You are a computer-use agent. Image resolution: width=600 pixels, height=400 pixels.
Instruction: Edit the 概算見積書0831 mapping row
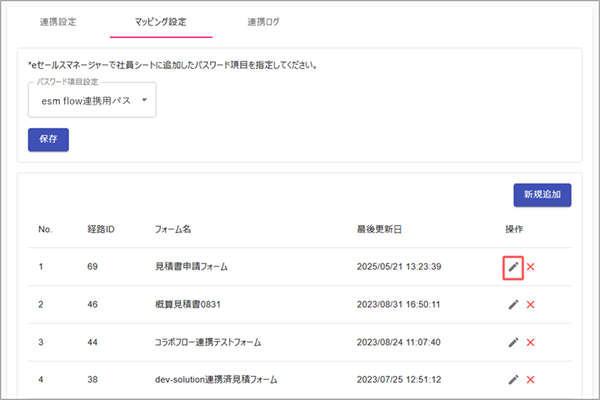click(513, 304)
